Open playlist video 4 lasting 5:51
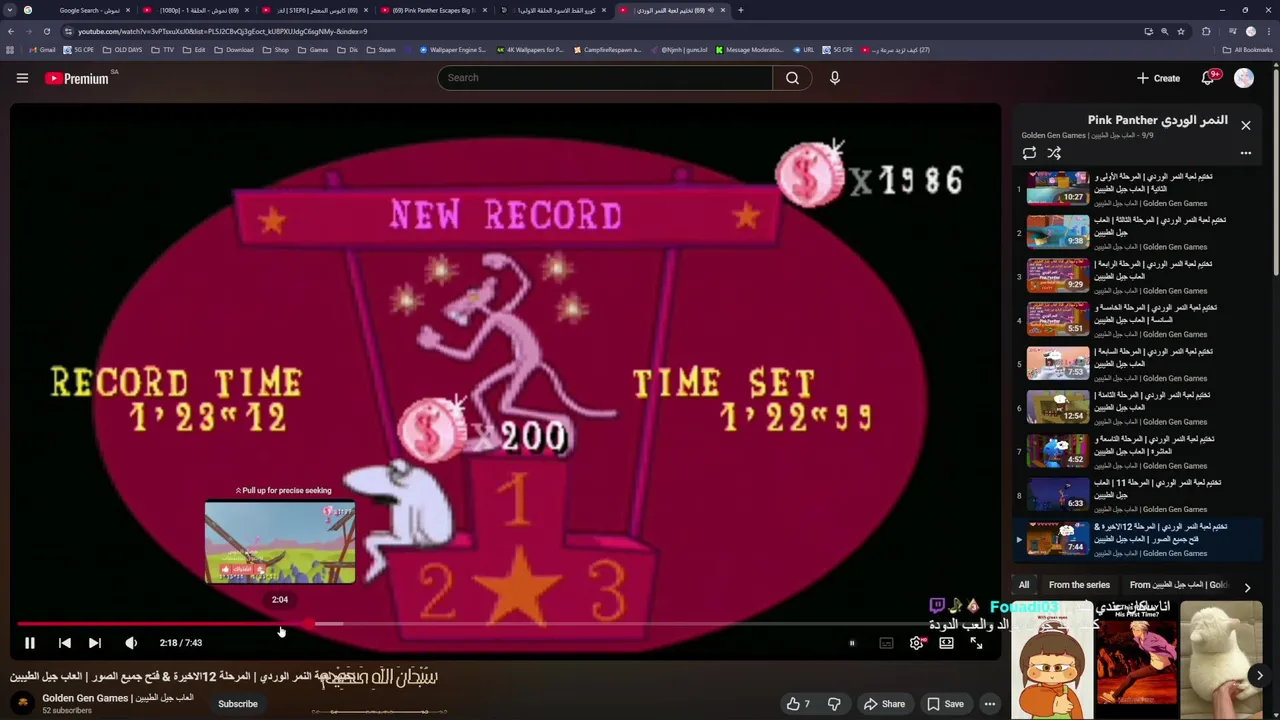The width and height of the screenshot is (1280, 720). (1138, 320)
